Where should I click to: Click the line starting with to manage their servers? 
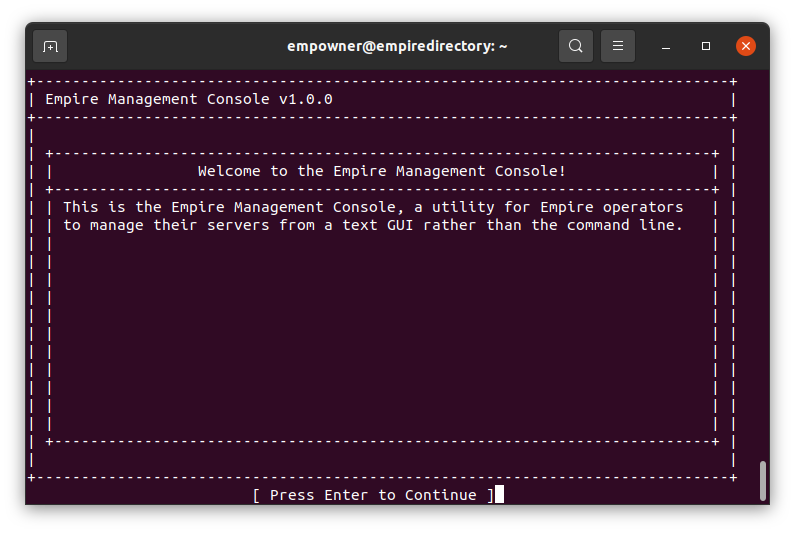(373, 225)
